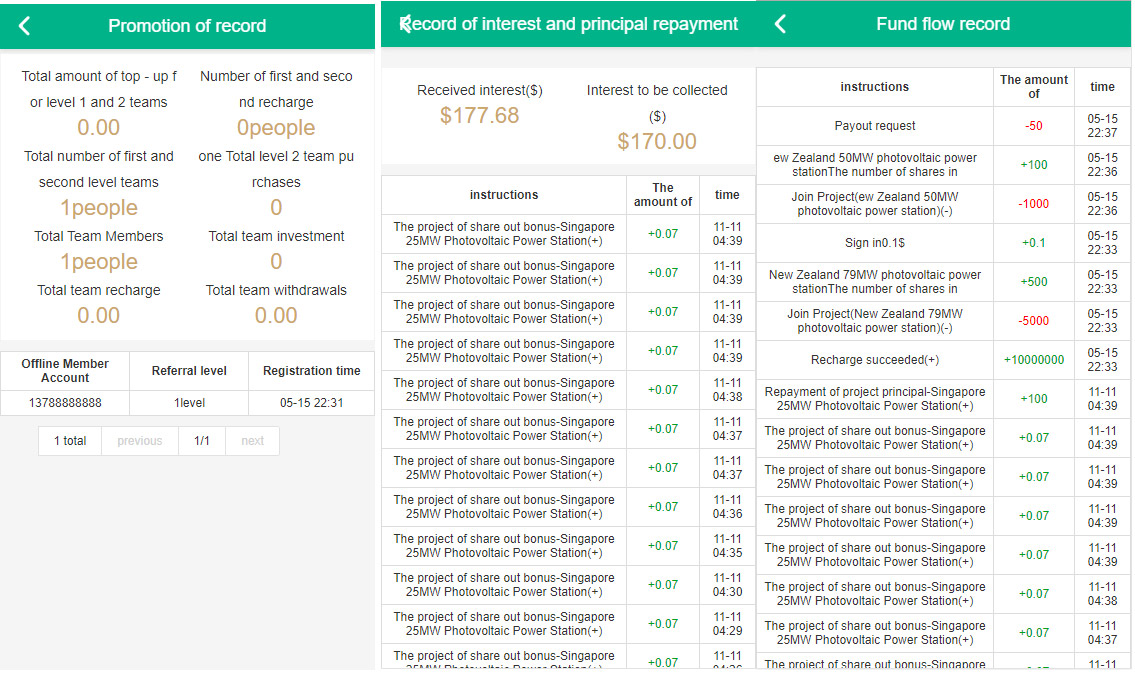The width and height of the screenshot is (1135, 674).
Task: Select the '1/1' page indicator
Action: pos(201,441)
